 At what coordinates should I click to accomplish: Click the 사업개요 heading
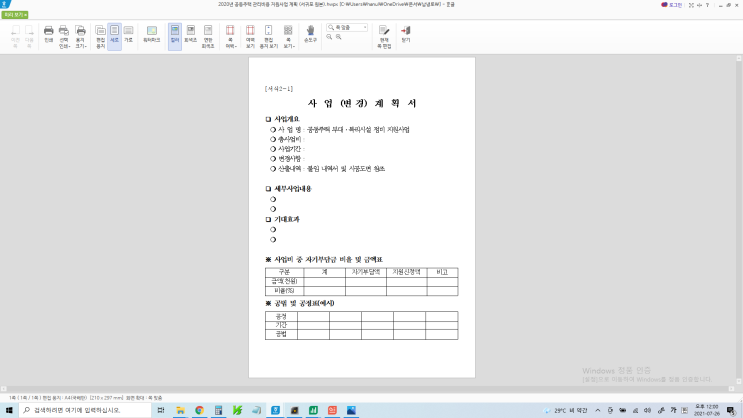pyautogui.click(x=287, y=119)
